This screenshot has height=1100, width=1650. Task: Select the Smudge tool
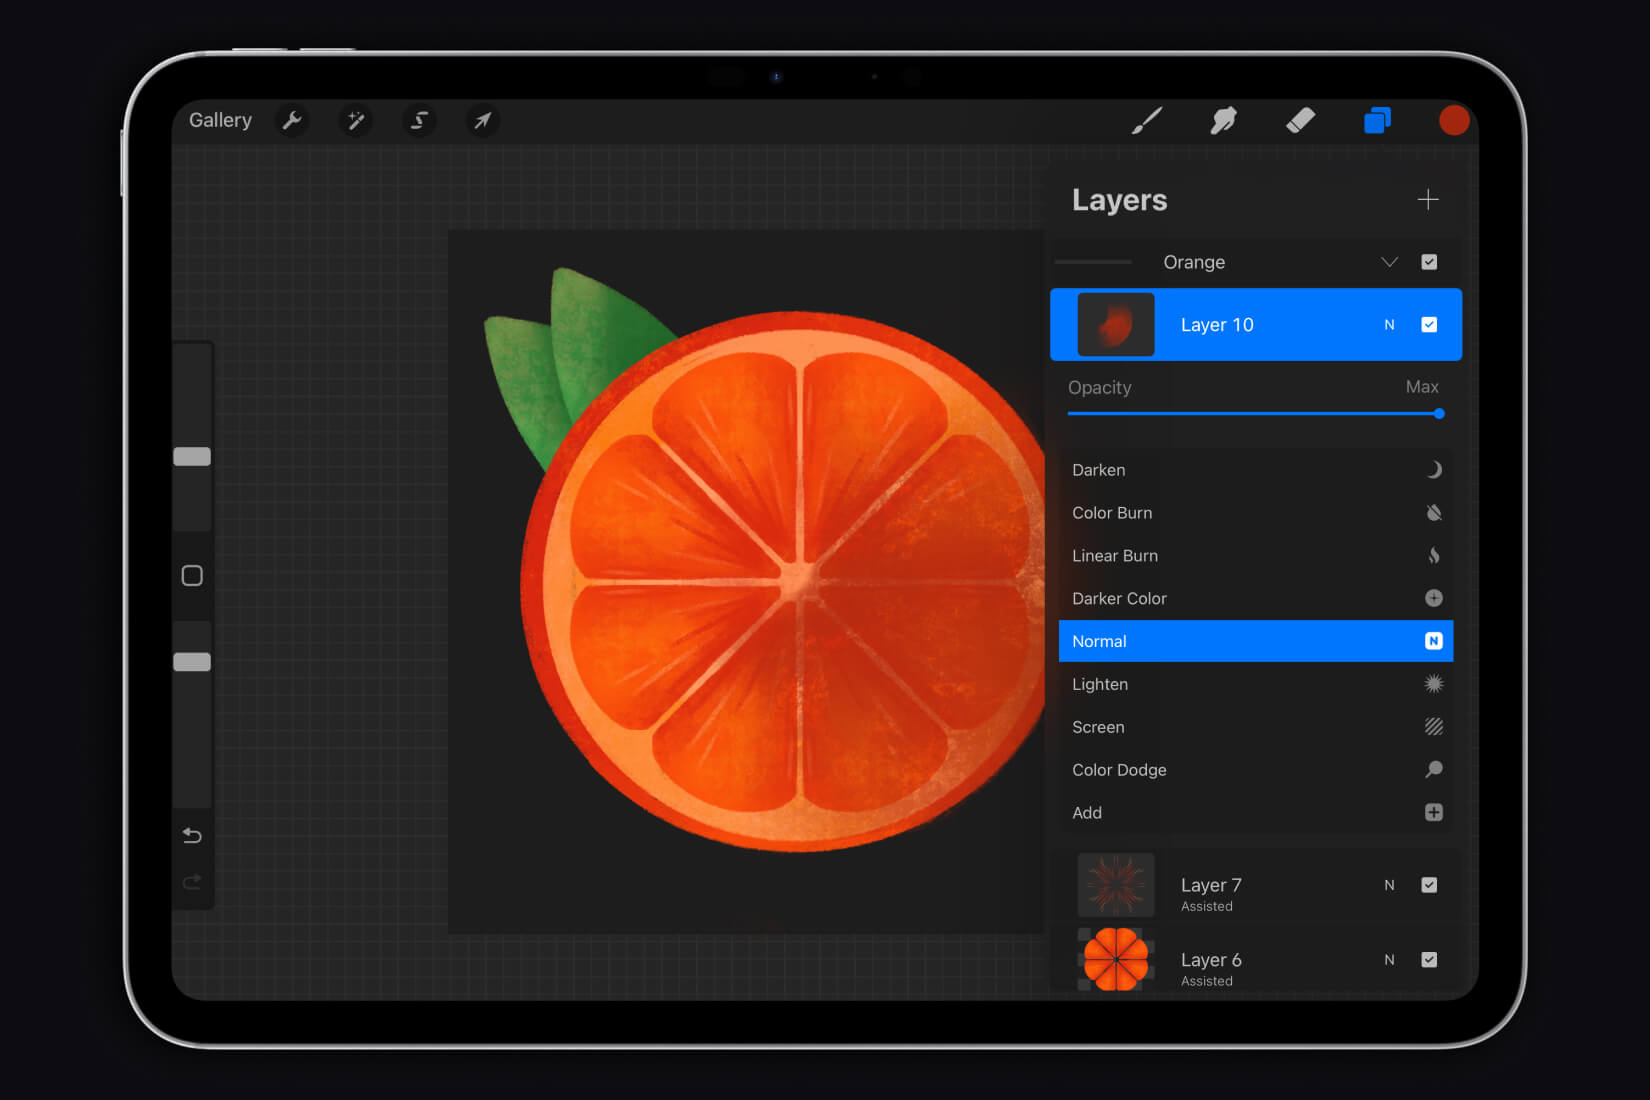[1223, 121]
